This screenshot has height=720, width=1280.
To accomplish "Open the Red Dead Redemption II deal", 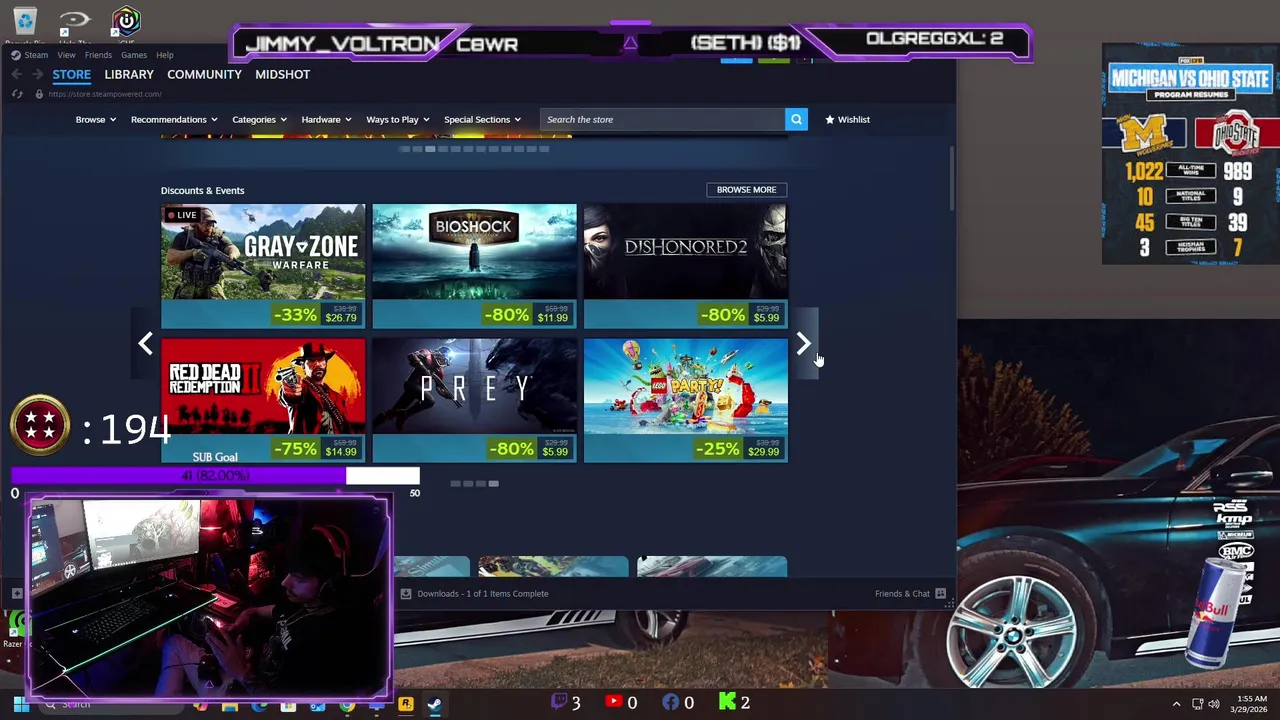I will (263, 400).
